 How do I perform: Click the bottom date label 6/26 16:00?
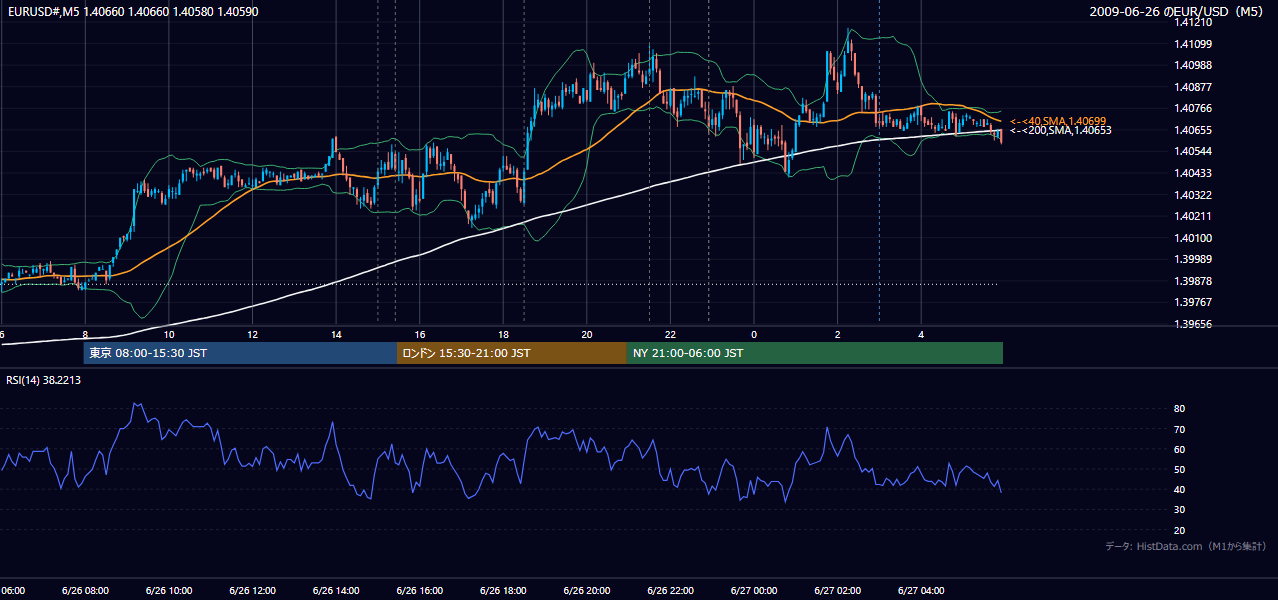pos(419,590)
